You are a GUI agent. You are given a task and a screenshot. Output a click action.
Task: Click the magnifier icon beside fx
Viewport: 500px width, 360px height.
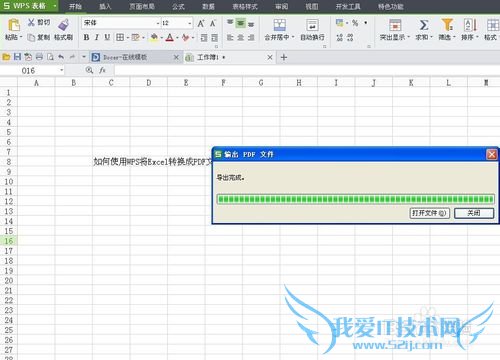point(89,70)
